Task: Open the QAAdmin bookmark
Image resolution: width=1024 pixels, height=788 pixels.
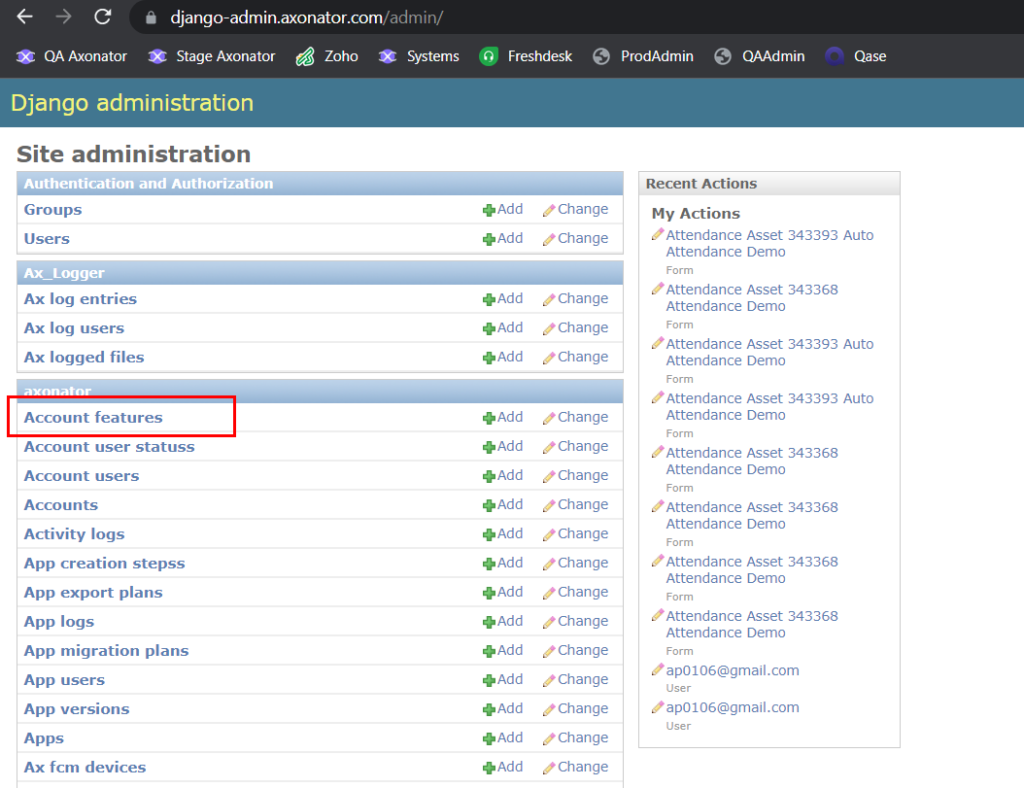Action: coord(759,57)
